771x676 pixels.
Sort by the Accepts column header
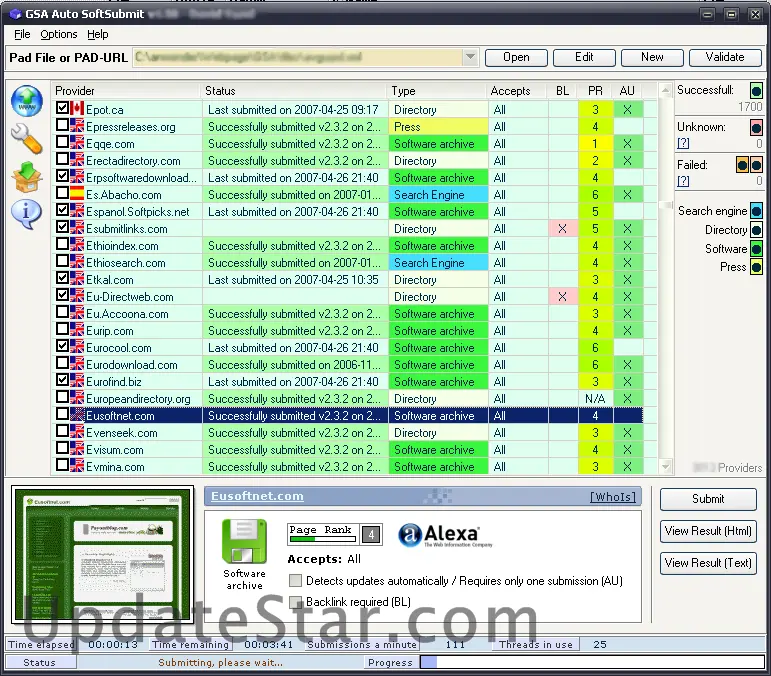pos(518,91)
